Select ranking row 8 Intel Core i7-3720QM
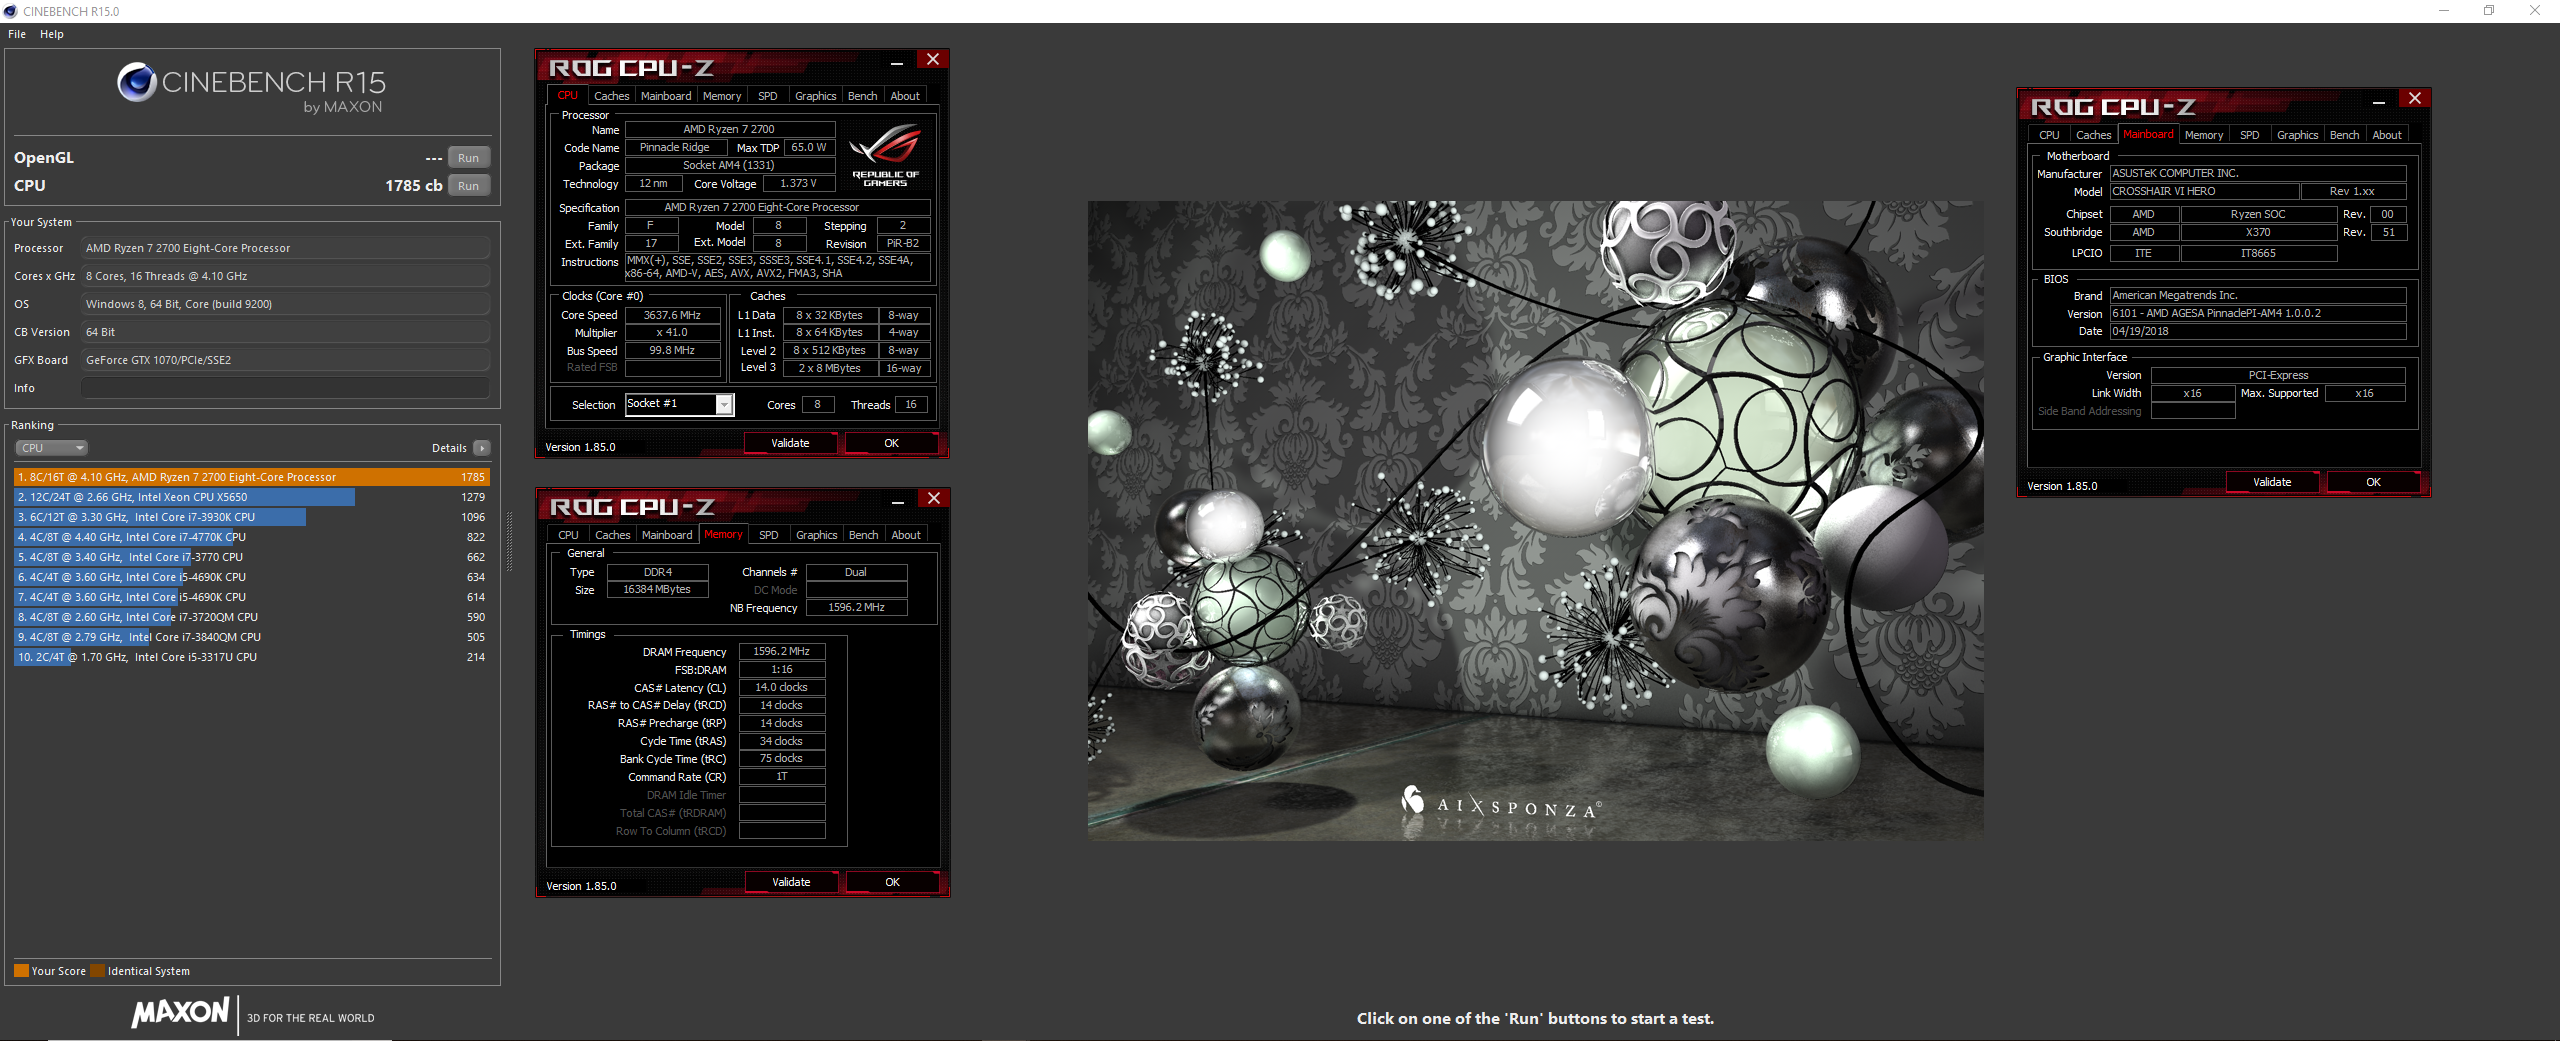2560x1041 pixels. tap(252, 617)
